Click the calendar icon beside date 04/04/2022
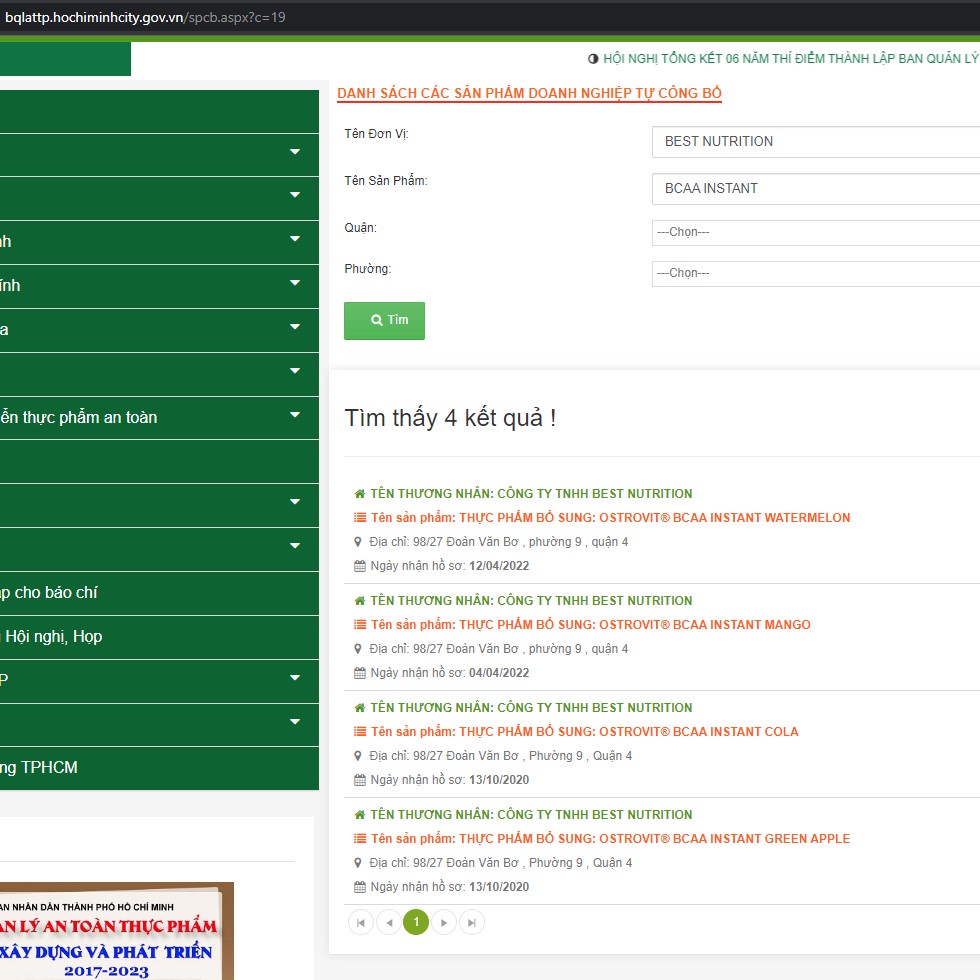Screen dimensions: 980x980 [360, 673]
